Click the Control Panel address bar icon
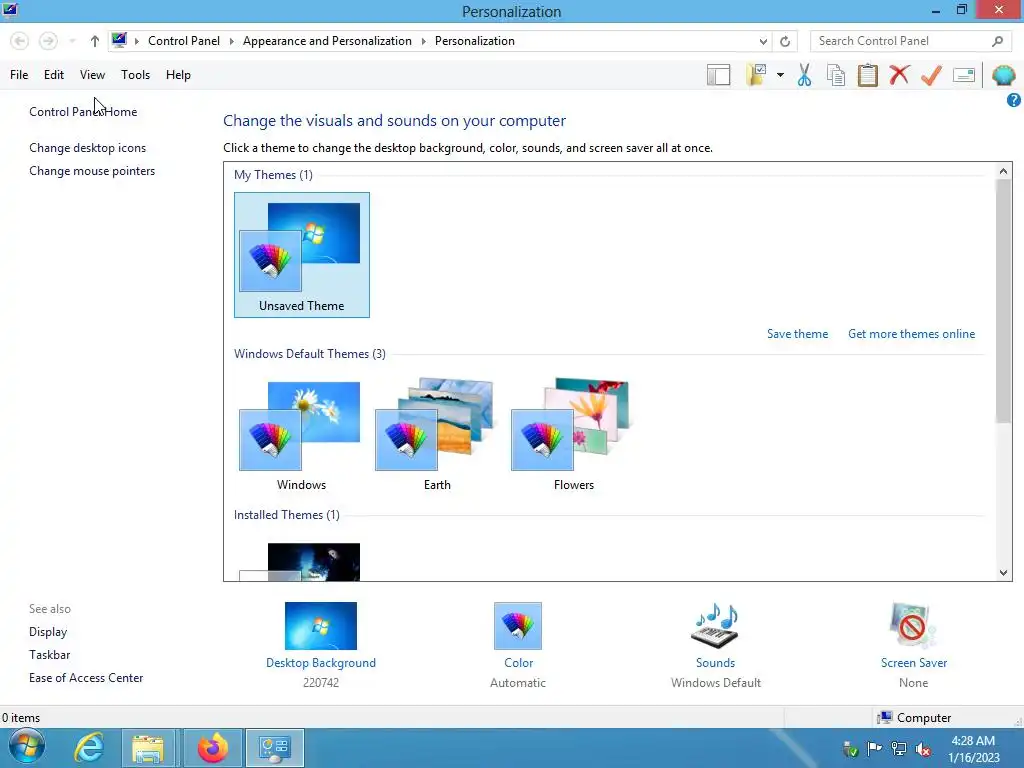The width and height of the screenshot is (1024, 768). click(119, 40)
